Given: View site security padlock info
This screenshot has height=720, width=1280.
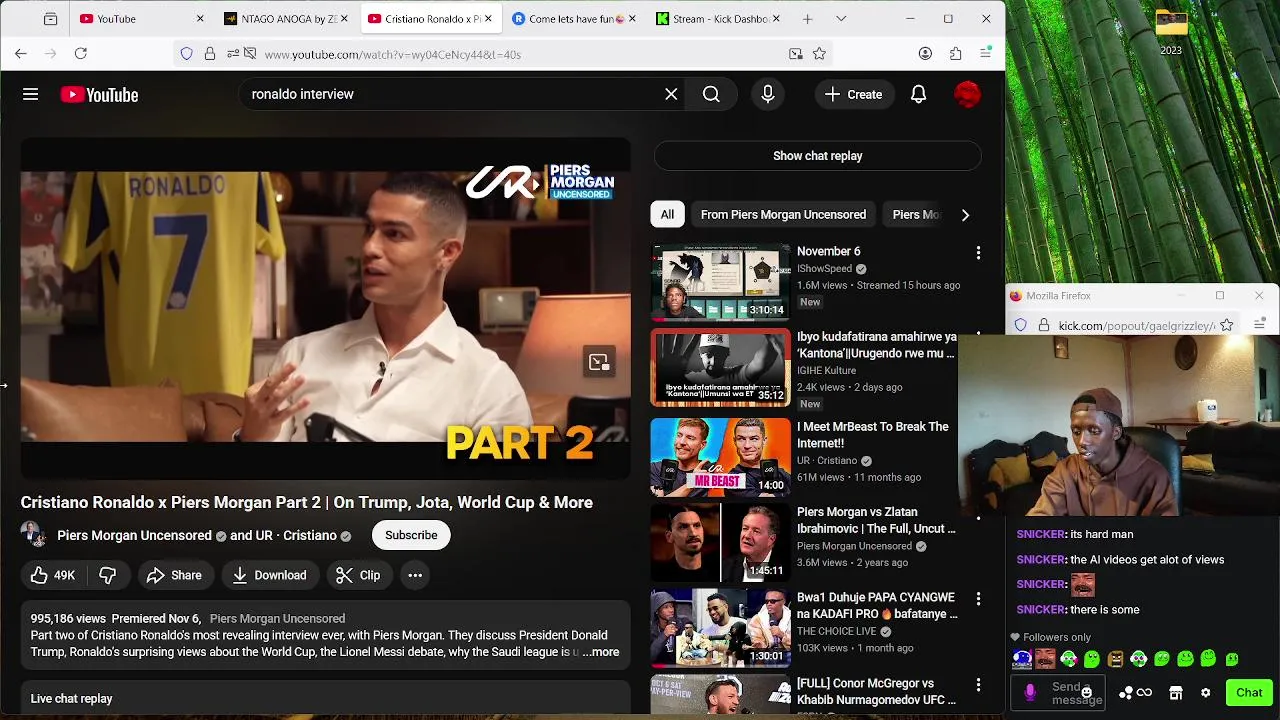Looking at the screenshot, I should point(210,54).
